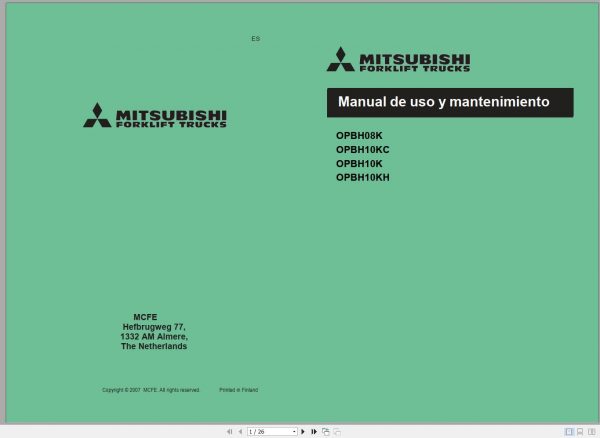This screenshot has height=438, width=600.
Task: Go to the previous page
Action: [x=240, y=431]
